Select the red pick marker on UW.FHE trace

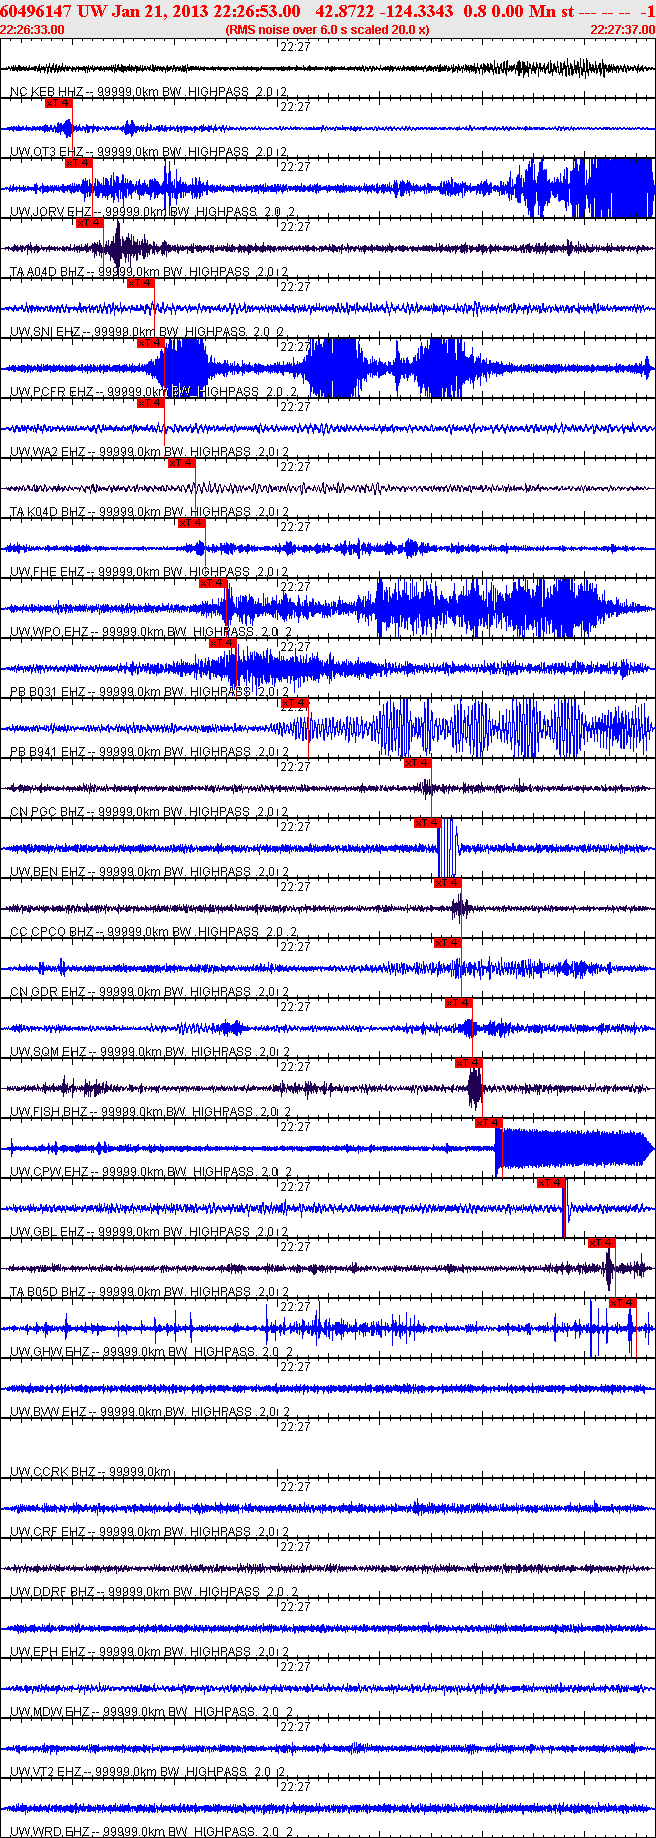192,523
